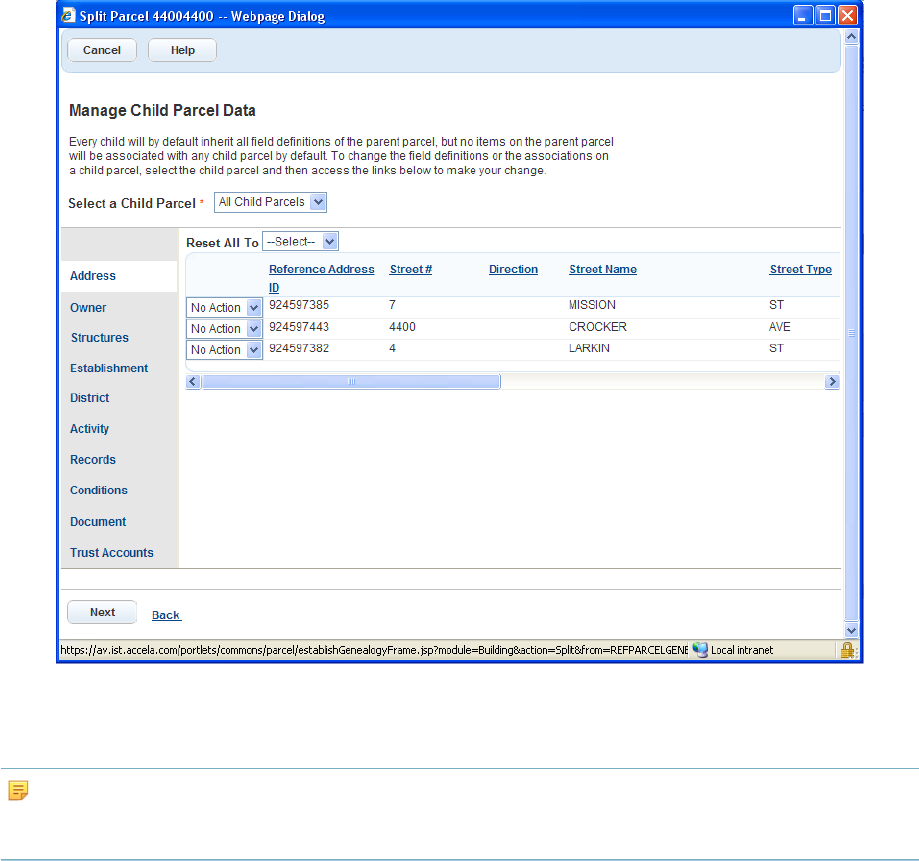Sort by Direction column
919x861 pixels.
[513, 269]
